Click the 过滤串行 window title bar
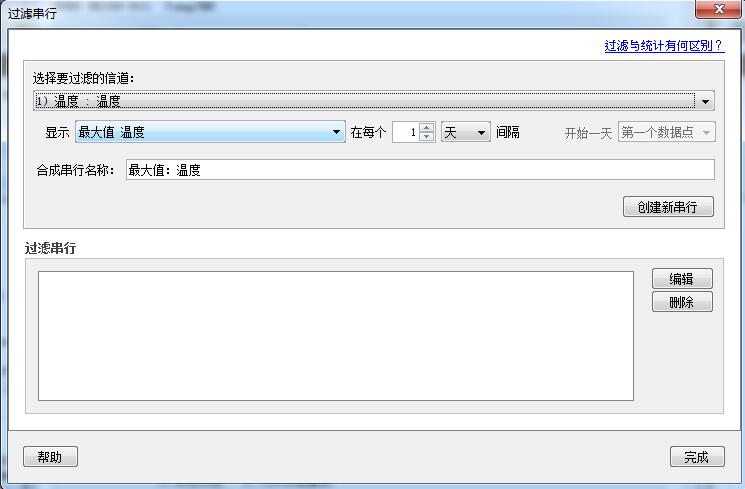 pyautogui.click(x=300, y=11)
